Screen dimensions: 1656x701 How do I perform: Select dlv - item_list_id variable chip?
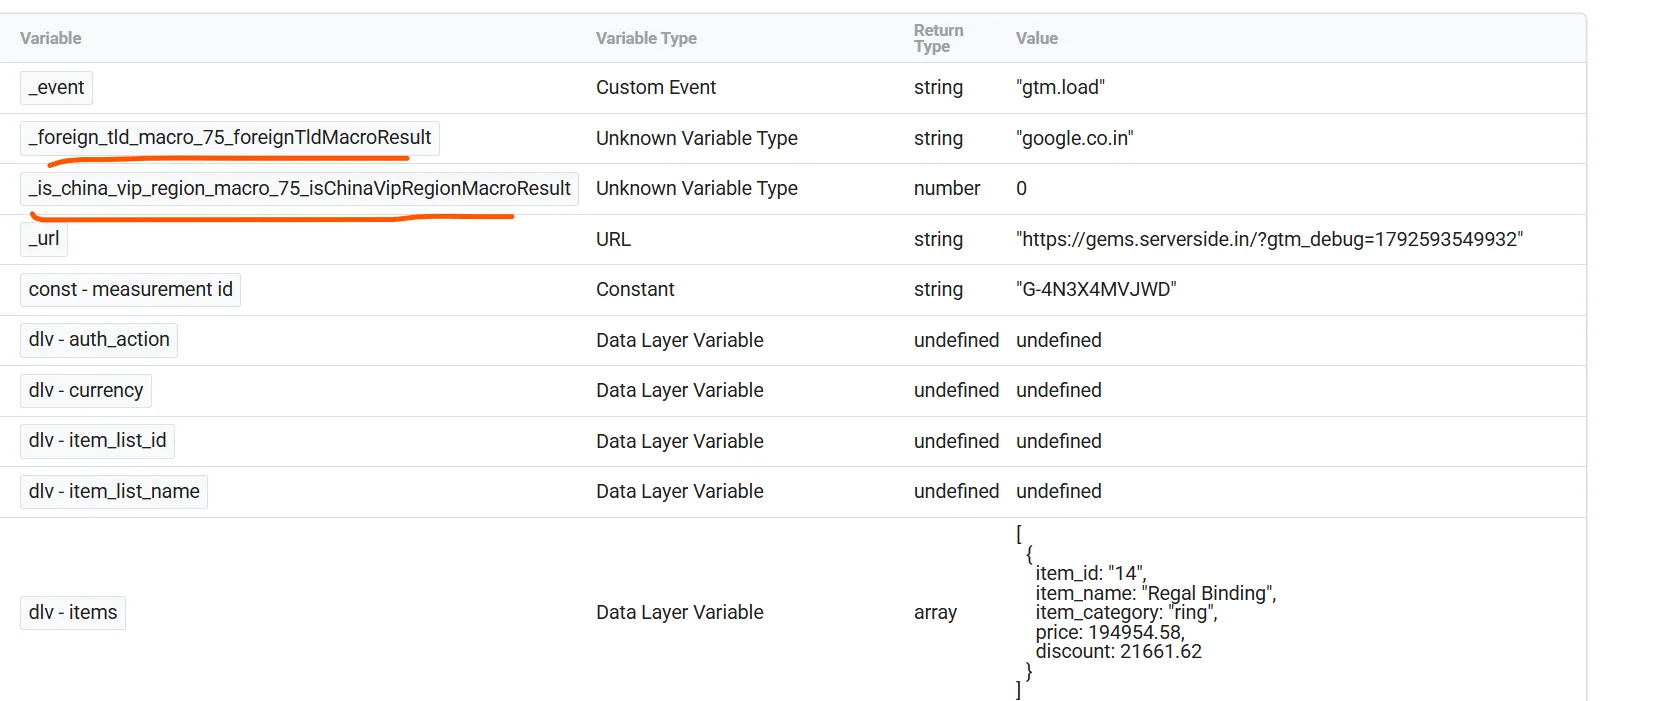[x=97, y=441]
